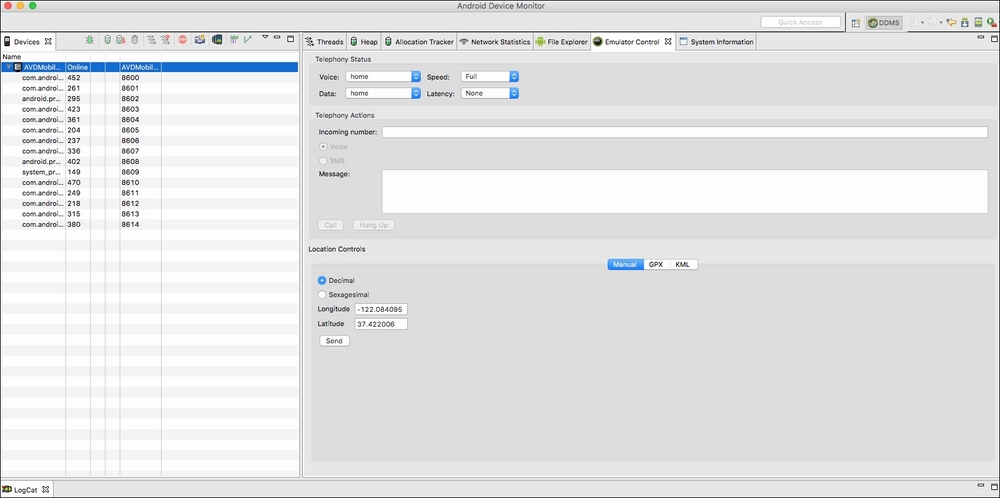
Task: Switch location mode to GPX
Action: pyautogui.click(x=656, y=265)
